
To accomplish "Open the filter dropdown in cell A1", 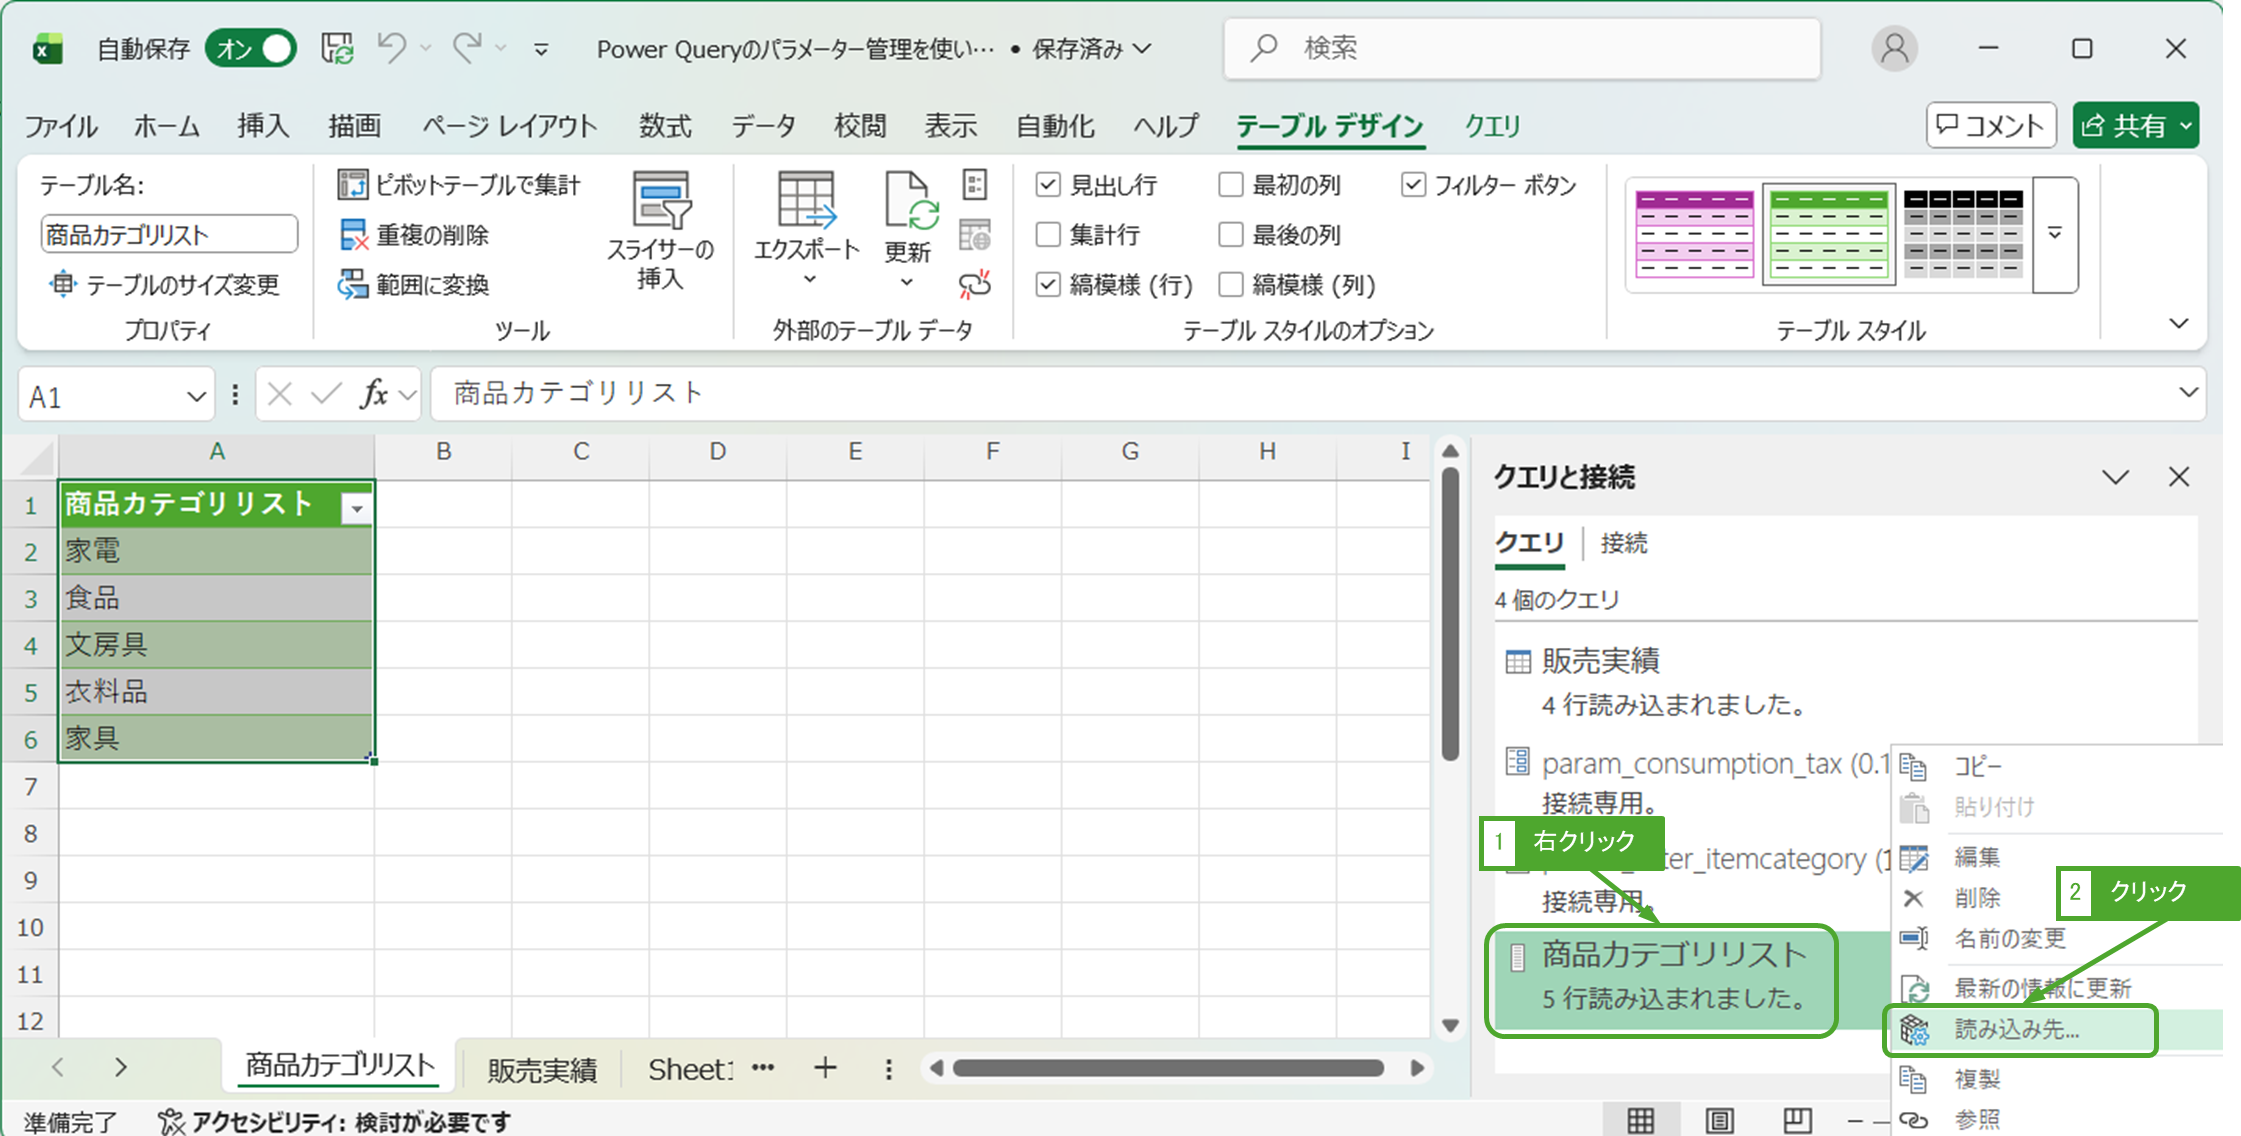I will coord(356,508).
